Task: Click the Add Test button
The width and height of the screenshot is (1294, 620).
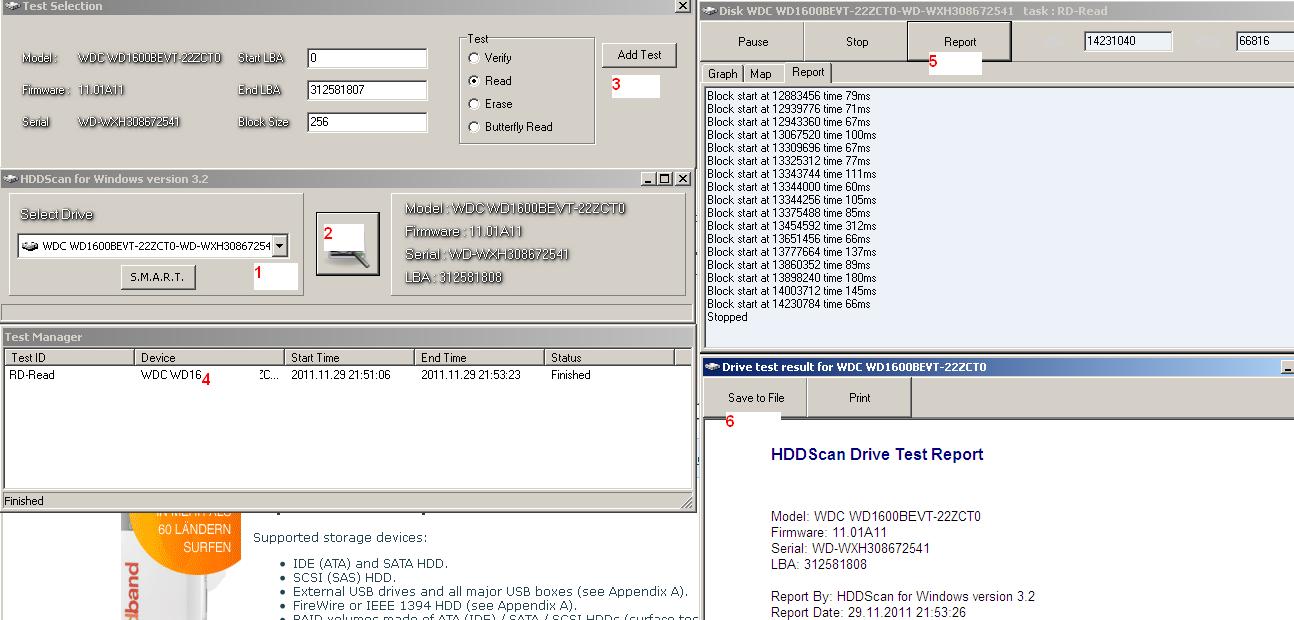Action: [640, 55]
